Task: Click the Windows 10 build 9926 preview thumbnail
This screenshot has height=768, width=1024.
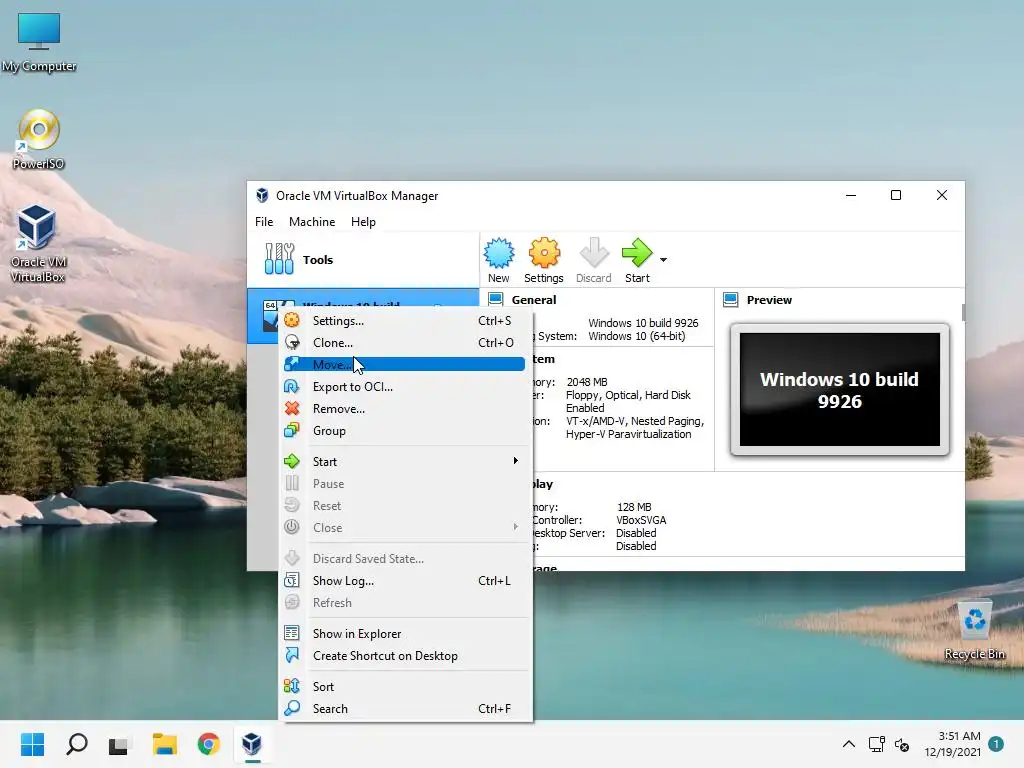Action: click(840, 390)
